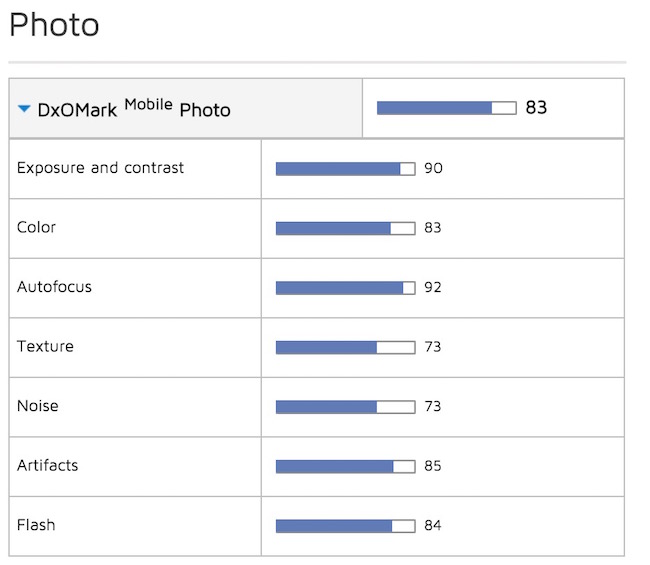Select the Exposure and contrast row label
This screenshot has height=565, width=650.
[100, 168]
